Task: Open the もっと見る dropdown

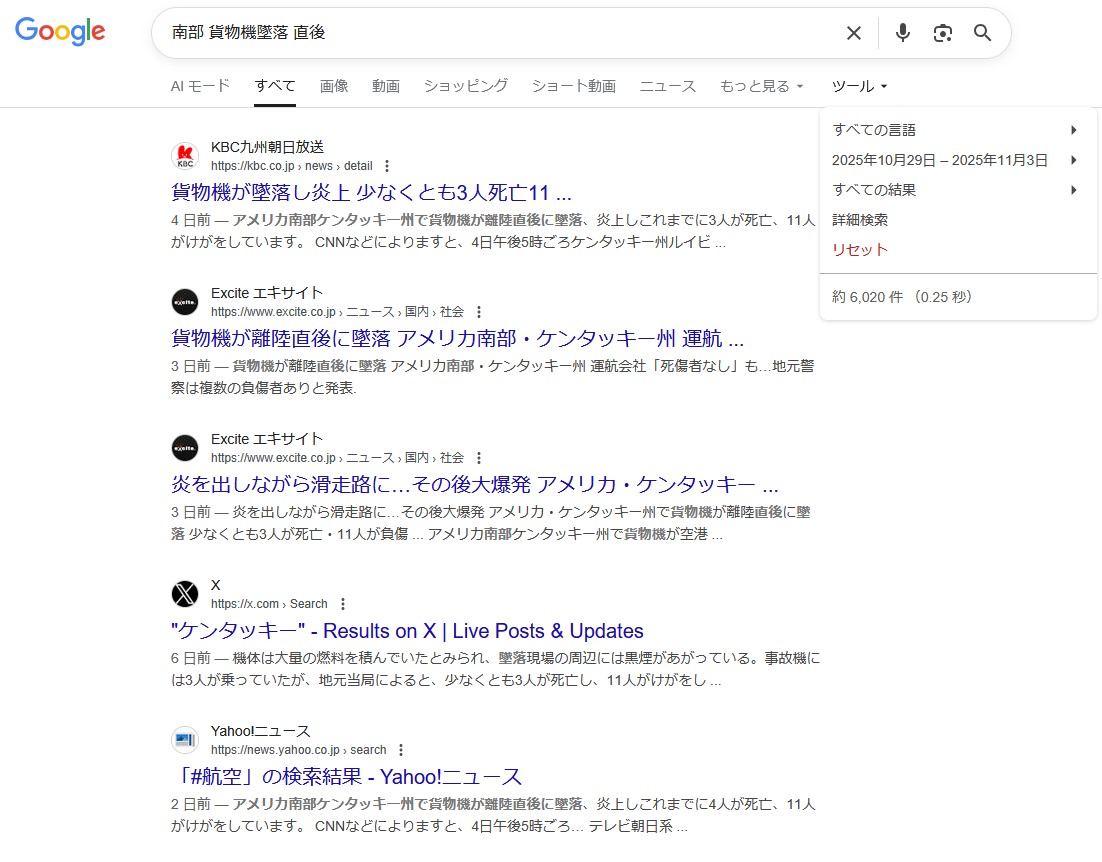Action: [x=761, y=86]
